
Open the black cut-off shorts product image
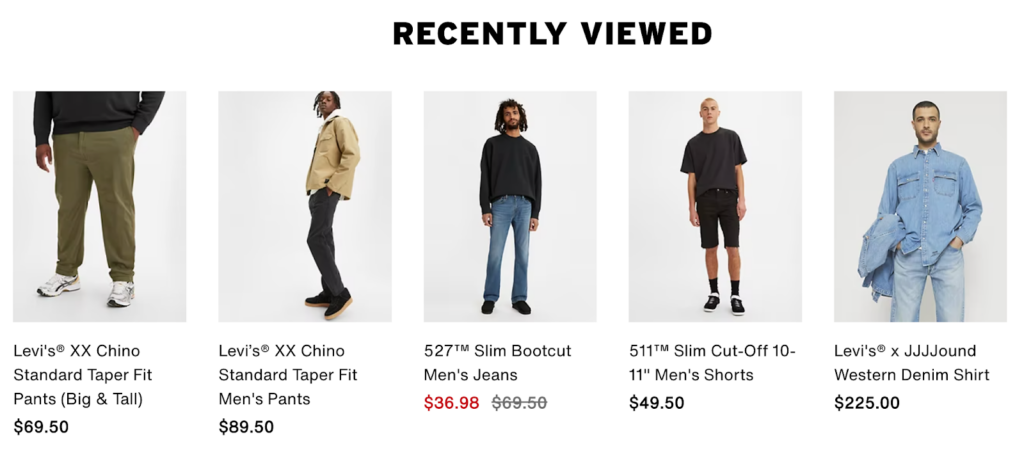point(715,206)
